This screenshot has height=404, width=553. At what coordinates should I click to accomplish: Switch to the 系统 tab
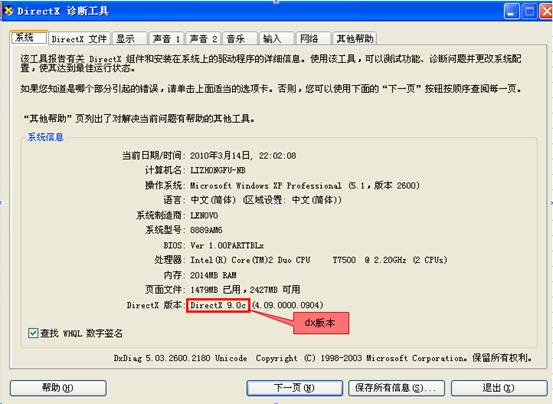[29, 37]
